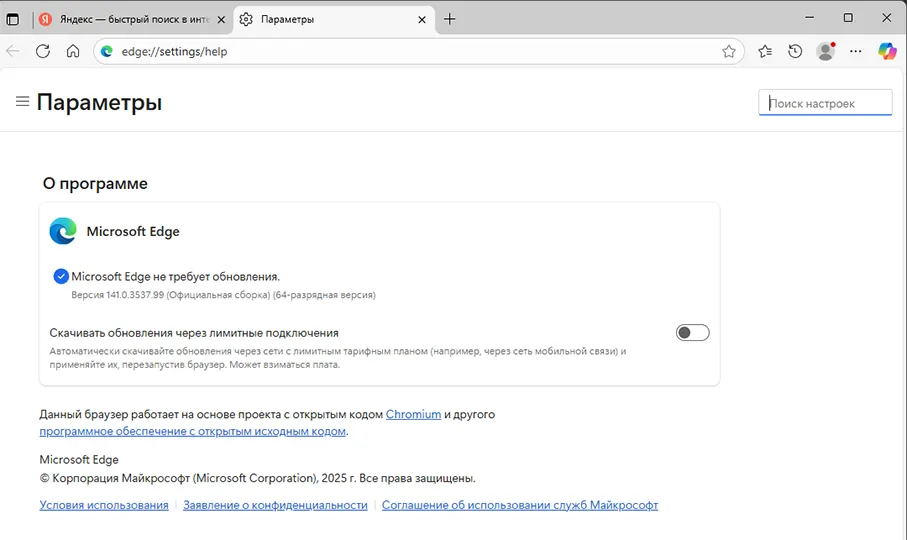Click the Поиск настроек search field
Viewport: 907px width, 540px height.
pyautogui.click(x=825, y=103)
